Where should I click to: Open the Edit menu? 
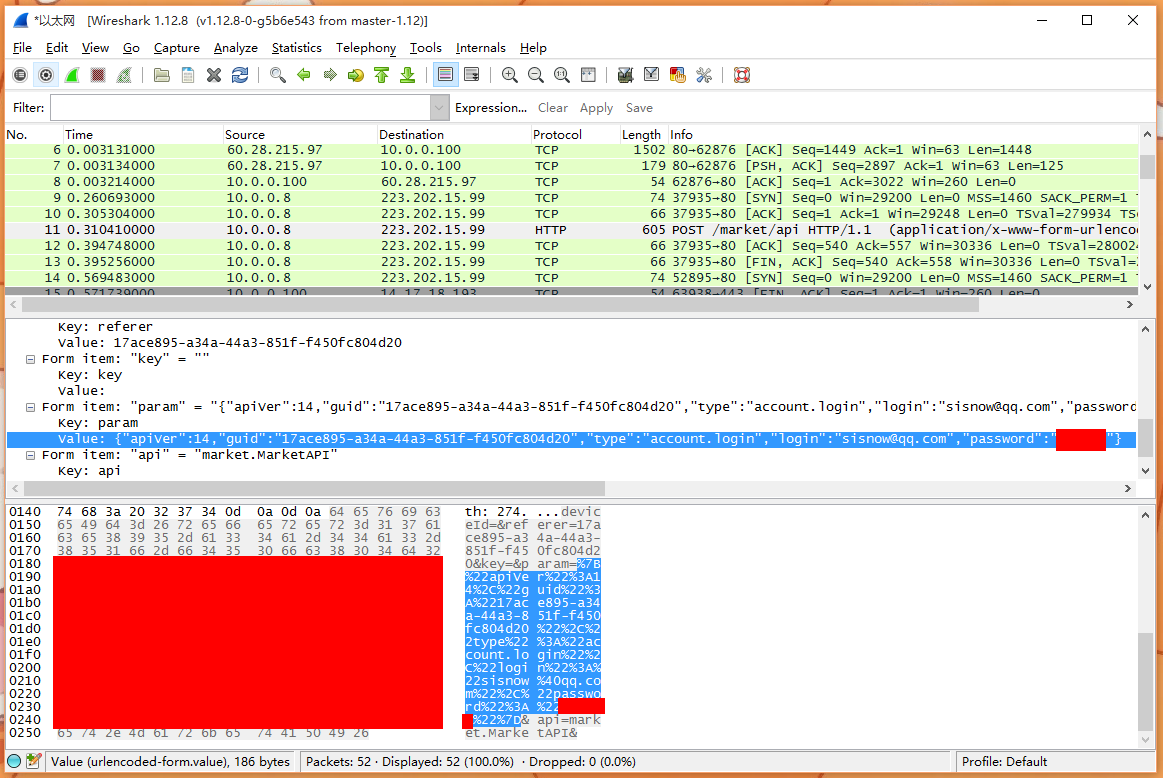pos(56,47)
